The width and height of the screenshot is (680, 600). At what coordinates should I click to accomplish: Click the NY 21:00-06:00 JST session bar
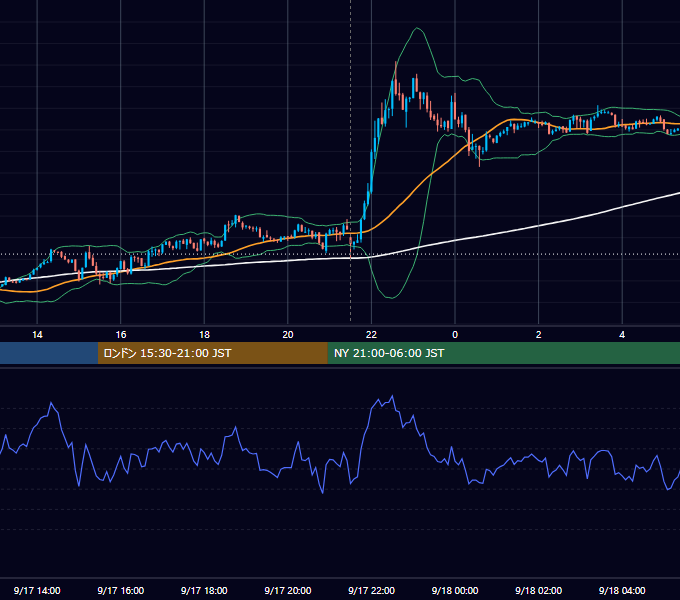coord(503,353)
